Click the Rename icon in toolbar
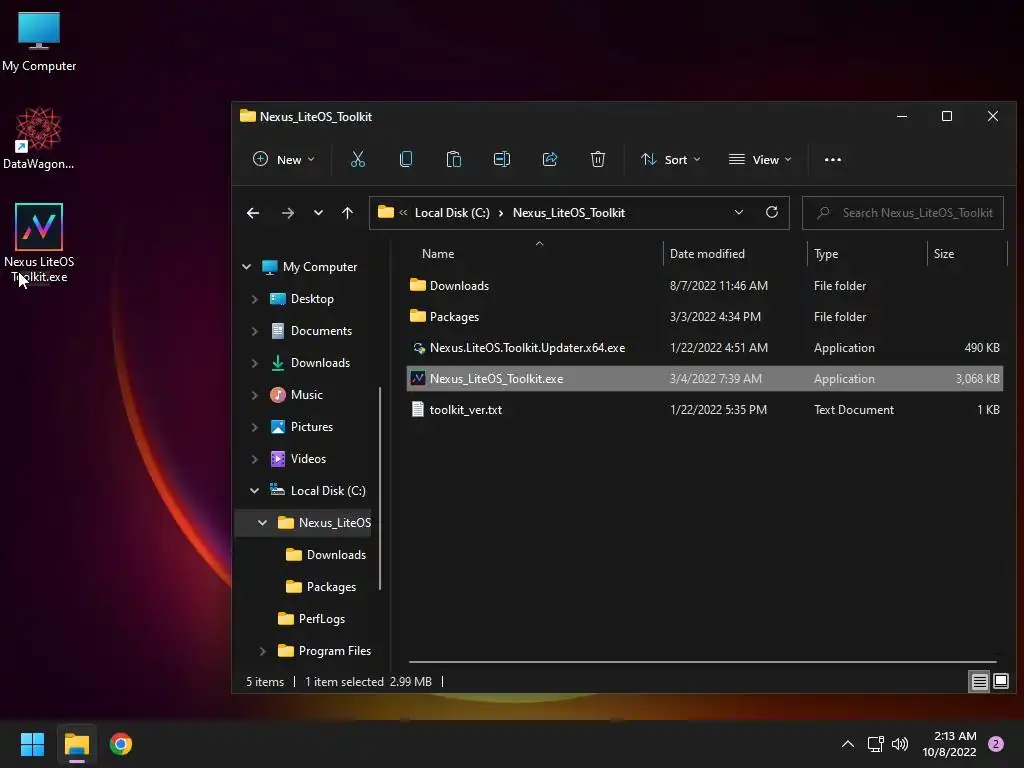This screenshot has width=1024, height=768. click(502, 159)
